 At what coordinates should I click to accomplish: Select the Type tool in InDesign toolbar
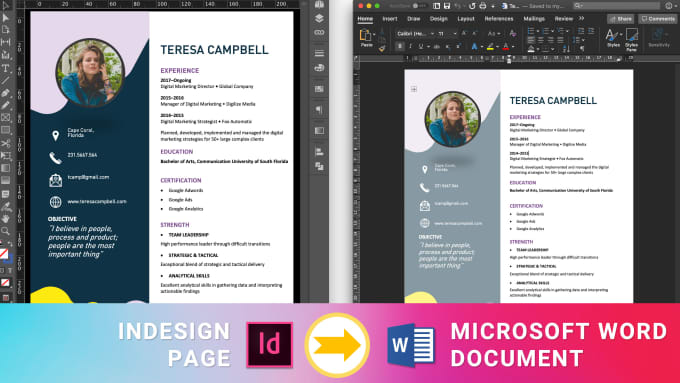point(6,68)
